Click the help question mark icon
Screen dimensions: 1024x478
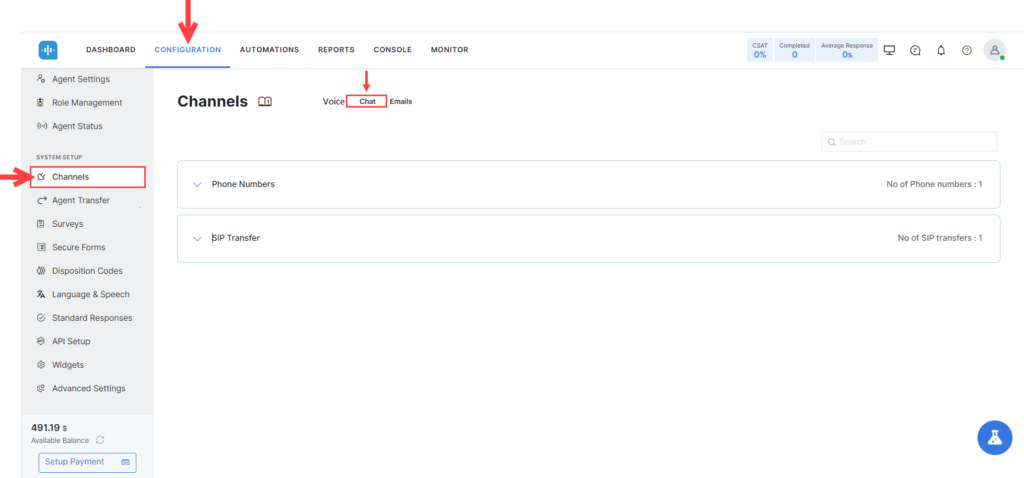point(967,50)
